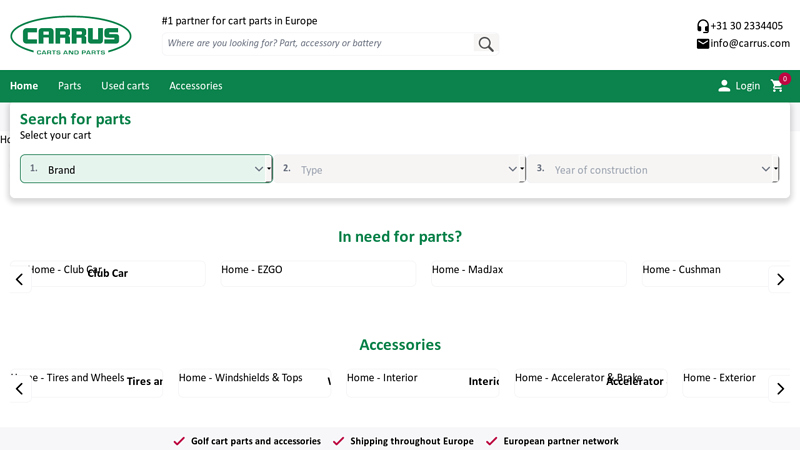This screenshot has width=800, height=450.
Task: Click the headset phone icon
Action: click(703, 26)
